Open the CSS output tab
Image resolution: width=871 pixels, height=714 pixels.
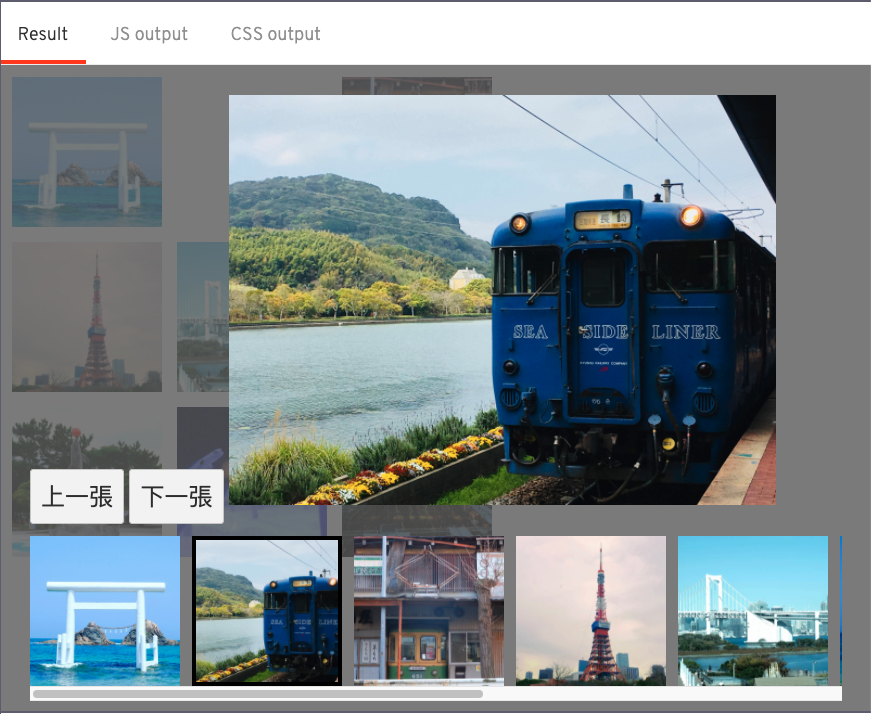(276, 34)
